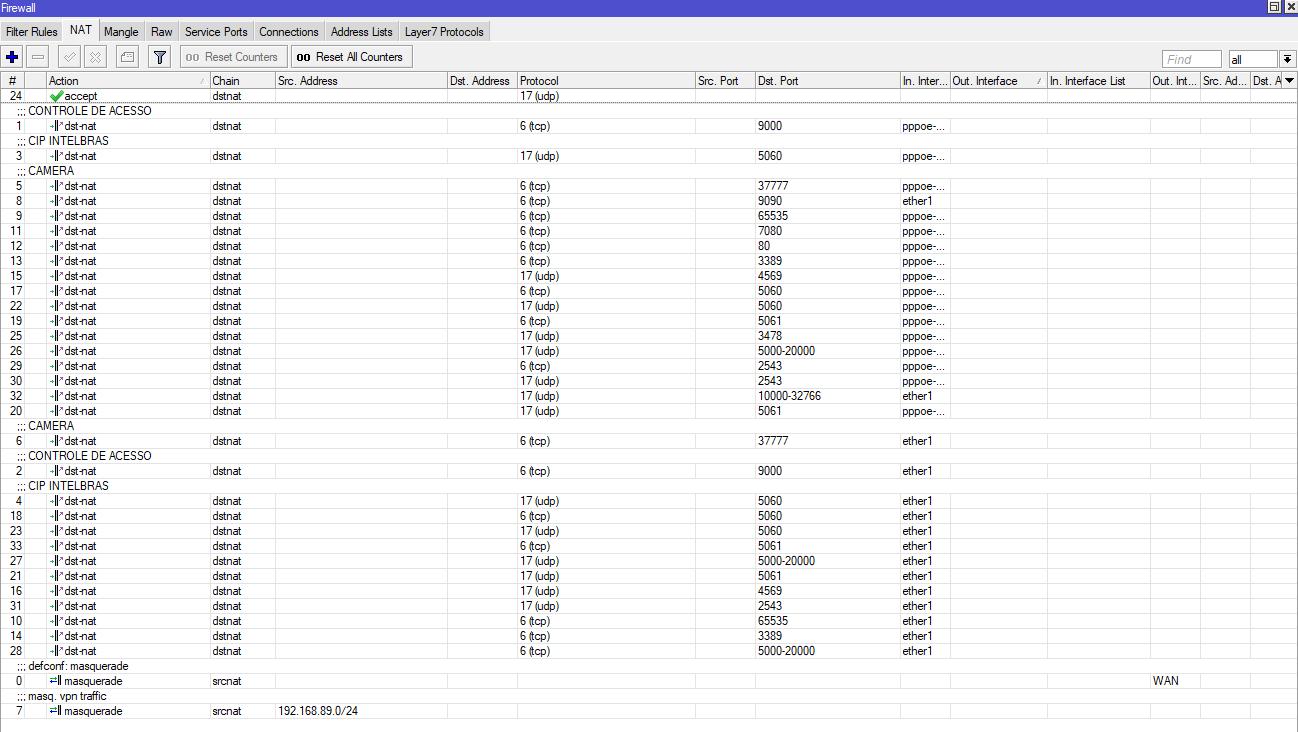Click the dst-nat icon in rule 1
This screenshot has width=1298, height=732.
(x=56, y=126)
